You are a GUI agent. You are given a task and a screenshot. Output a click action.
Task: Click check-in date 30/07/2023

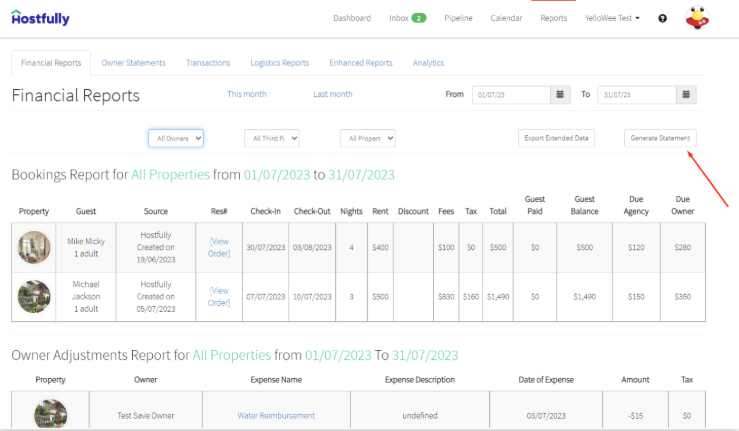point(265,247)
